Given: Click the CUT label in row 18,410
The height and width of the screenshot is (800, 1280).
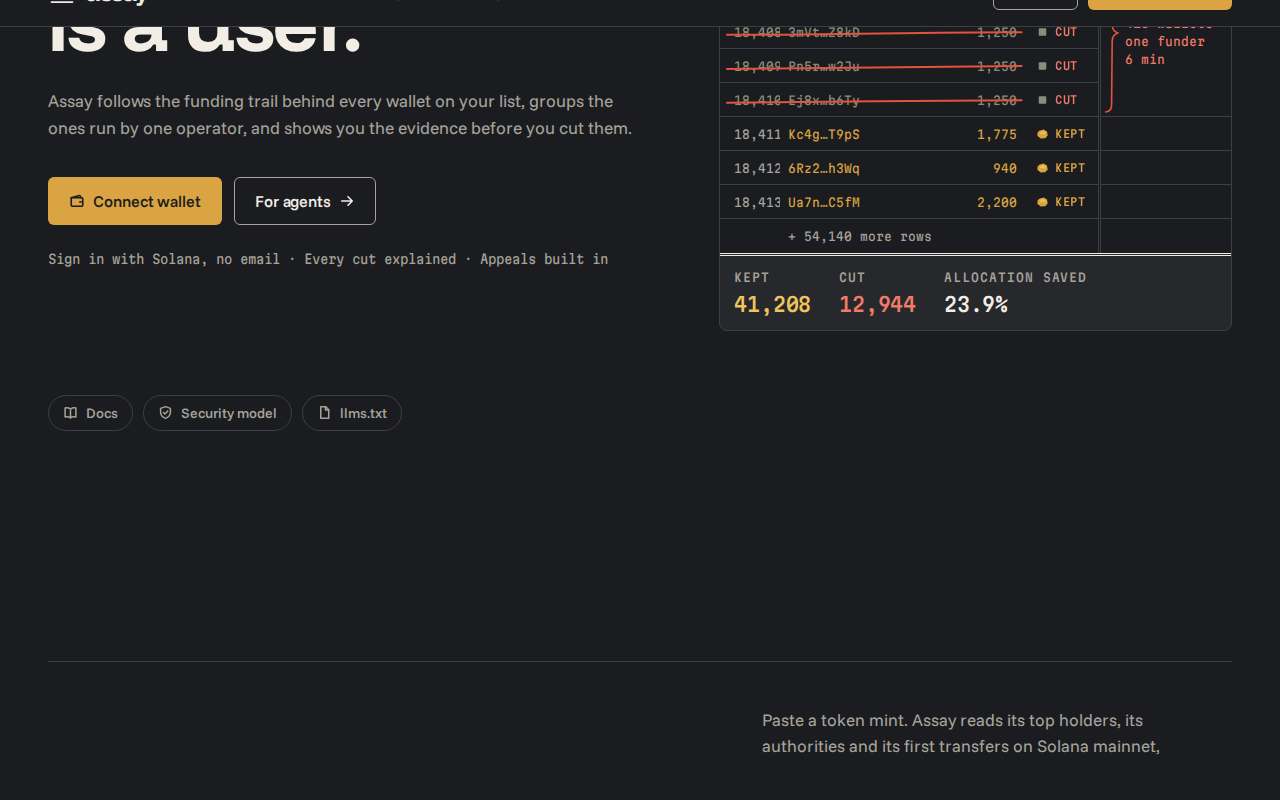Looking at the screenshot, I should pyautogui.click(x=1066, y=100).
